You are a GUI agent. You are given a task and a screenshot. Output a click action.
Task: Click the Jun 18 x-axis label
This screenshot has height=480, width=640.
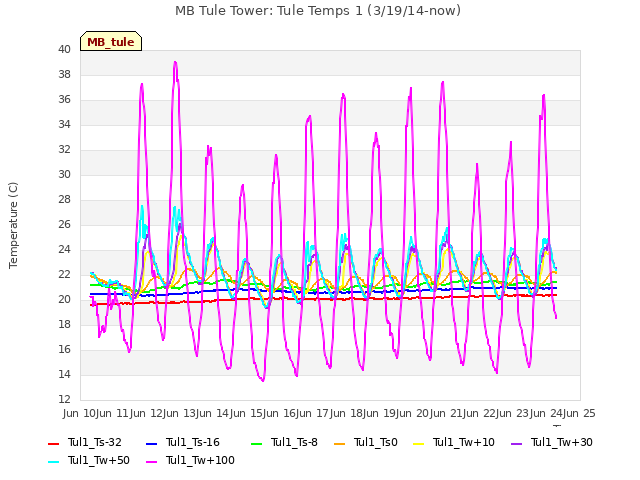347,413
